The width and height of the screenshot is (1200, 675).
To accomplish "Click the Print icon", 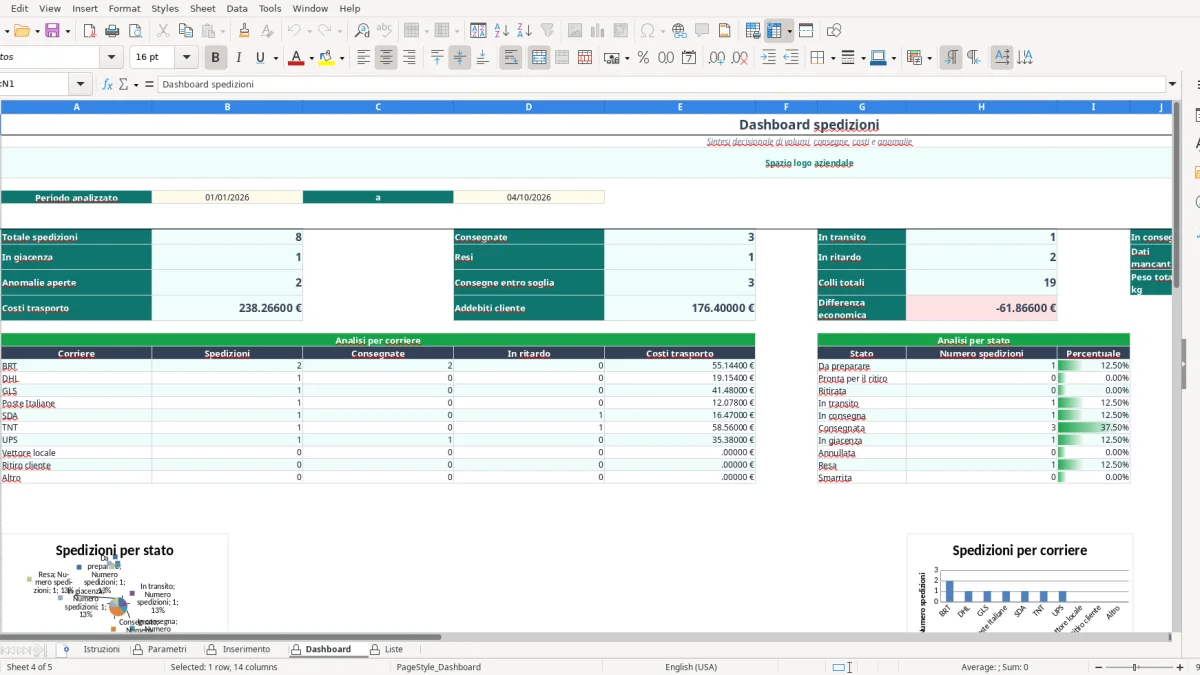I will 113,31.
